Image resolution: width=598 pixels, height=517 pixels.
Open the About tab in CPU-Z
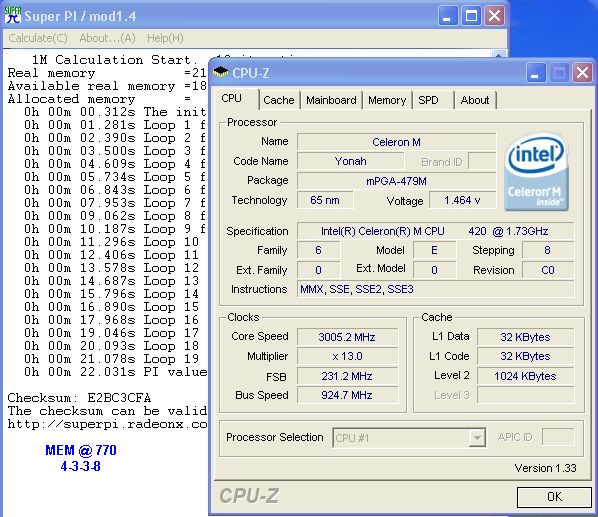point(475,100)
